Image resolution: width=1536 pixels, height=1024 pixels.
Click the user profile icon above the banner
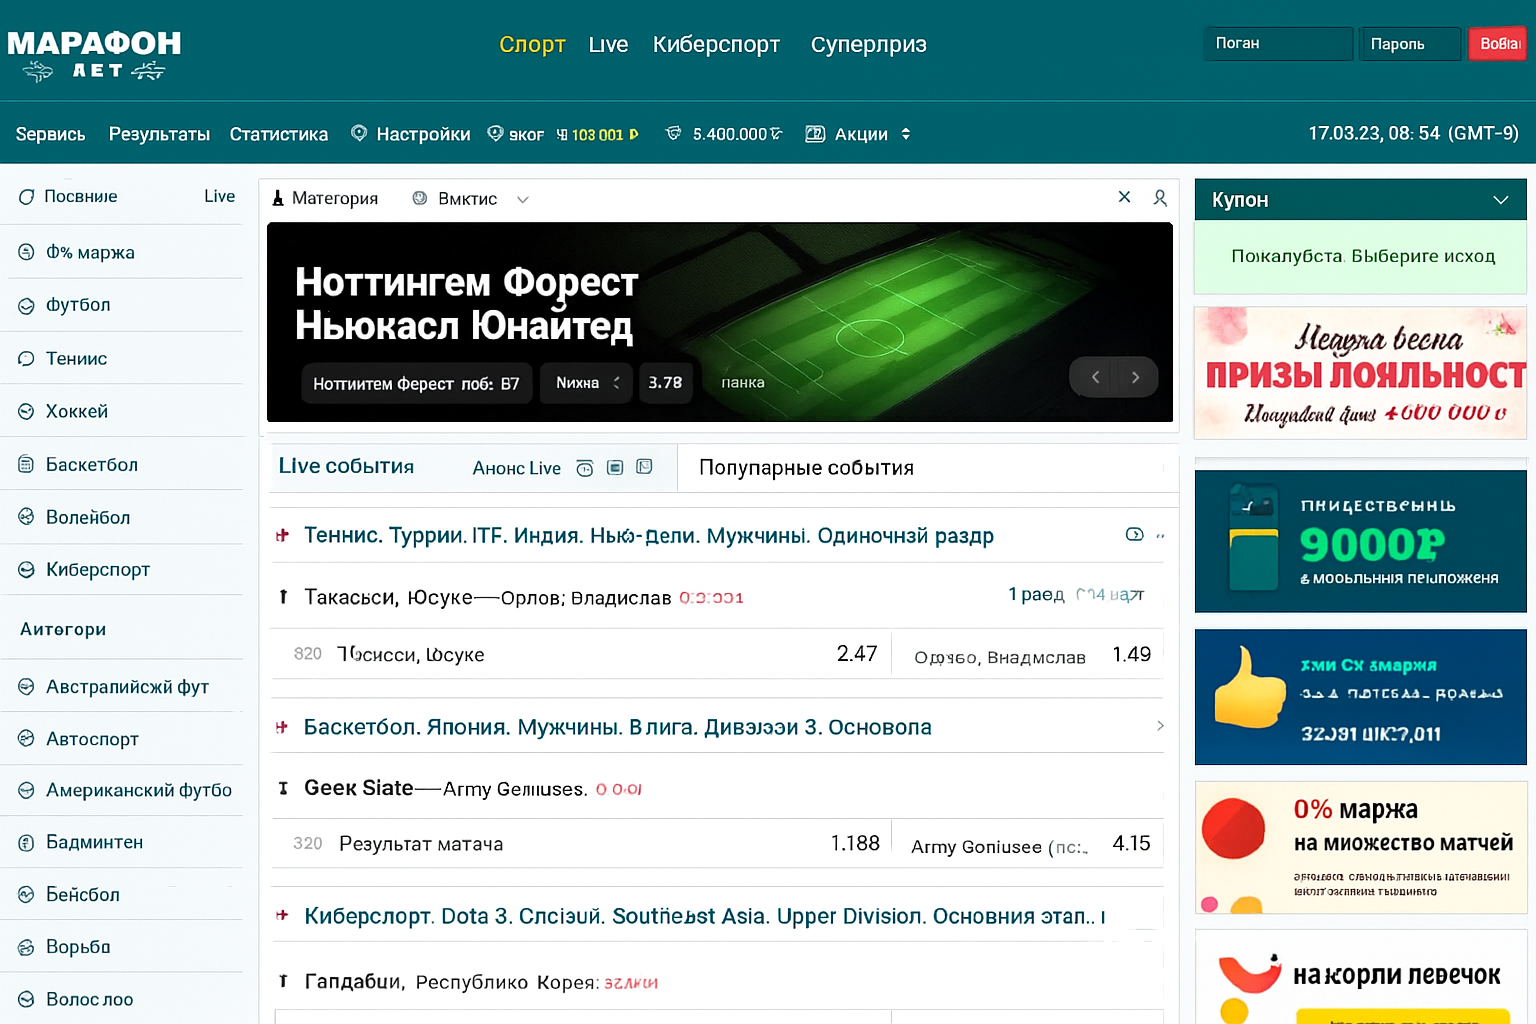[x=1160, y=198]
